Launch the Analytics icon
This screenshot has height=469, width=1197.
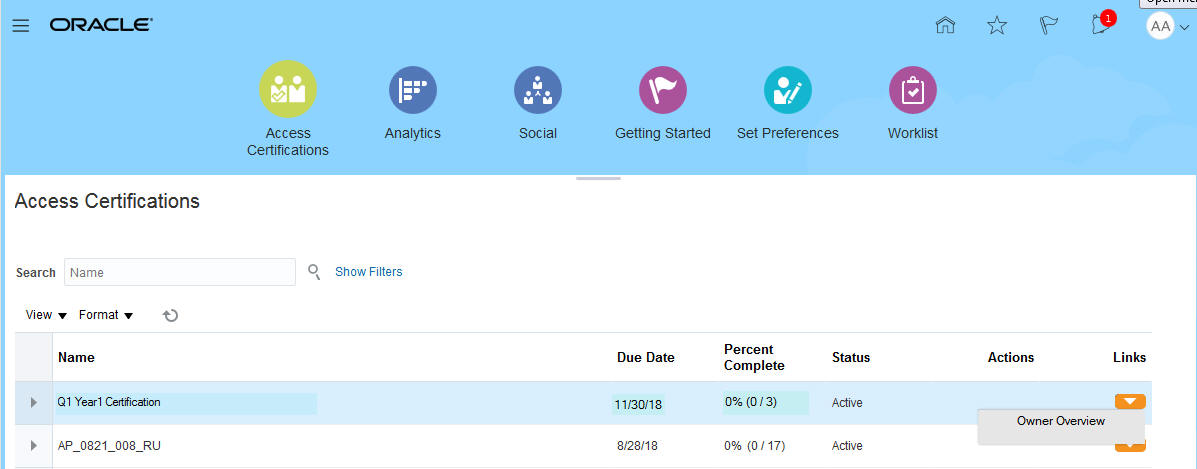tap(412, 90)
